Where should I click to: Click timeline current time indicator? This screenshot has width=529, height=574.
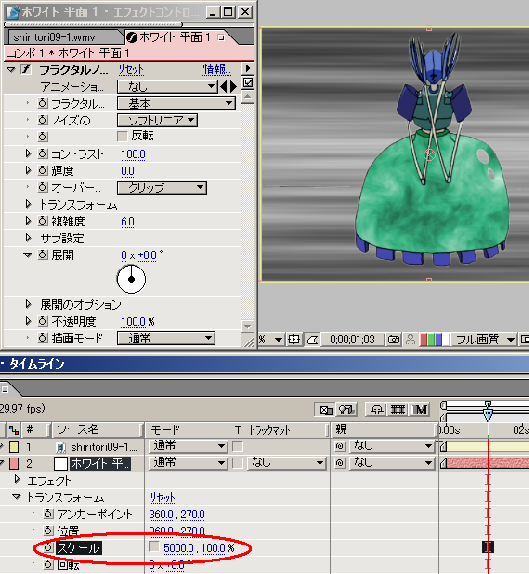pos(488,415)
